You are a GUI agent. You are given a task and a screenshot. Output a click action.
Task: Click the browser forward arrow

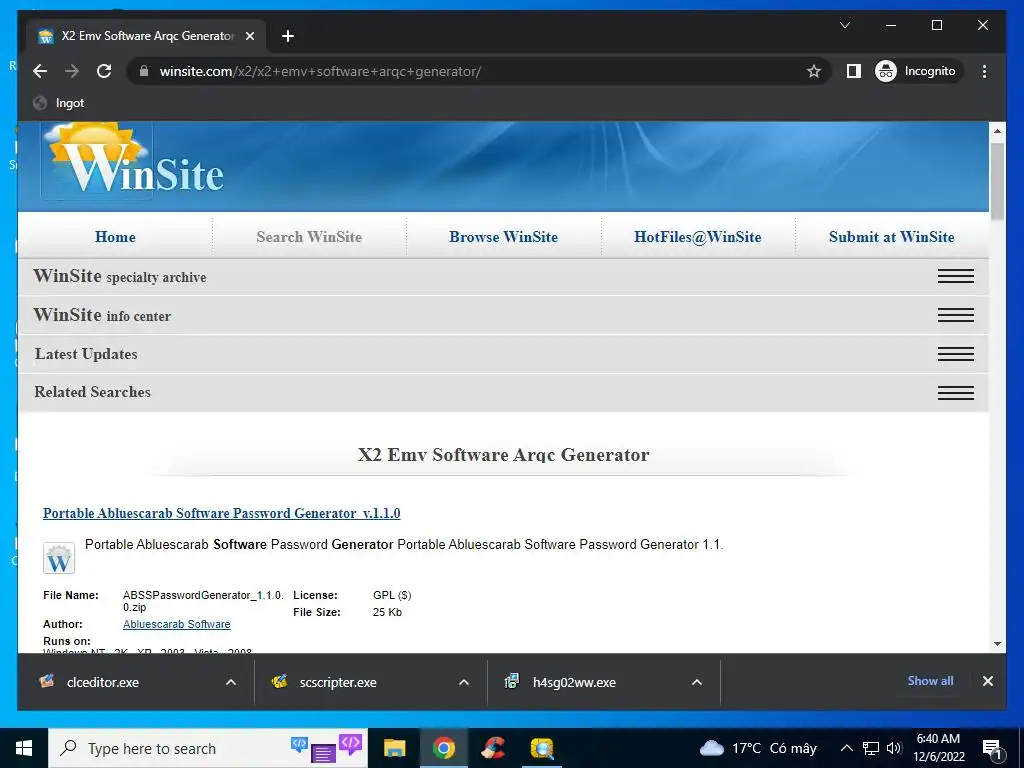pos(72,71)
